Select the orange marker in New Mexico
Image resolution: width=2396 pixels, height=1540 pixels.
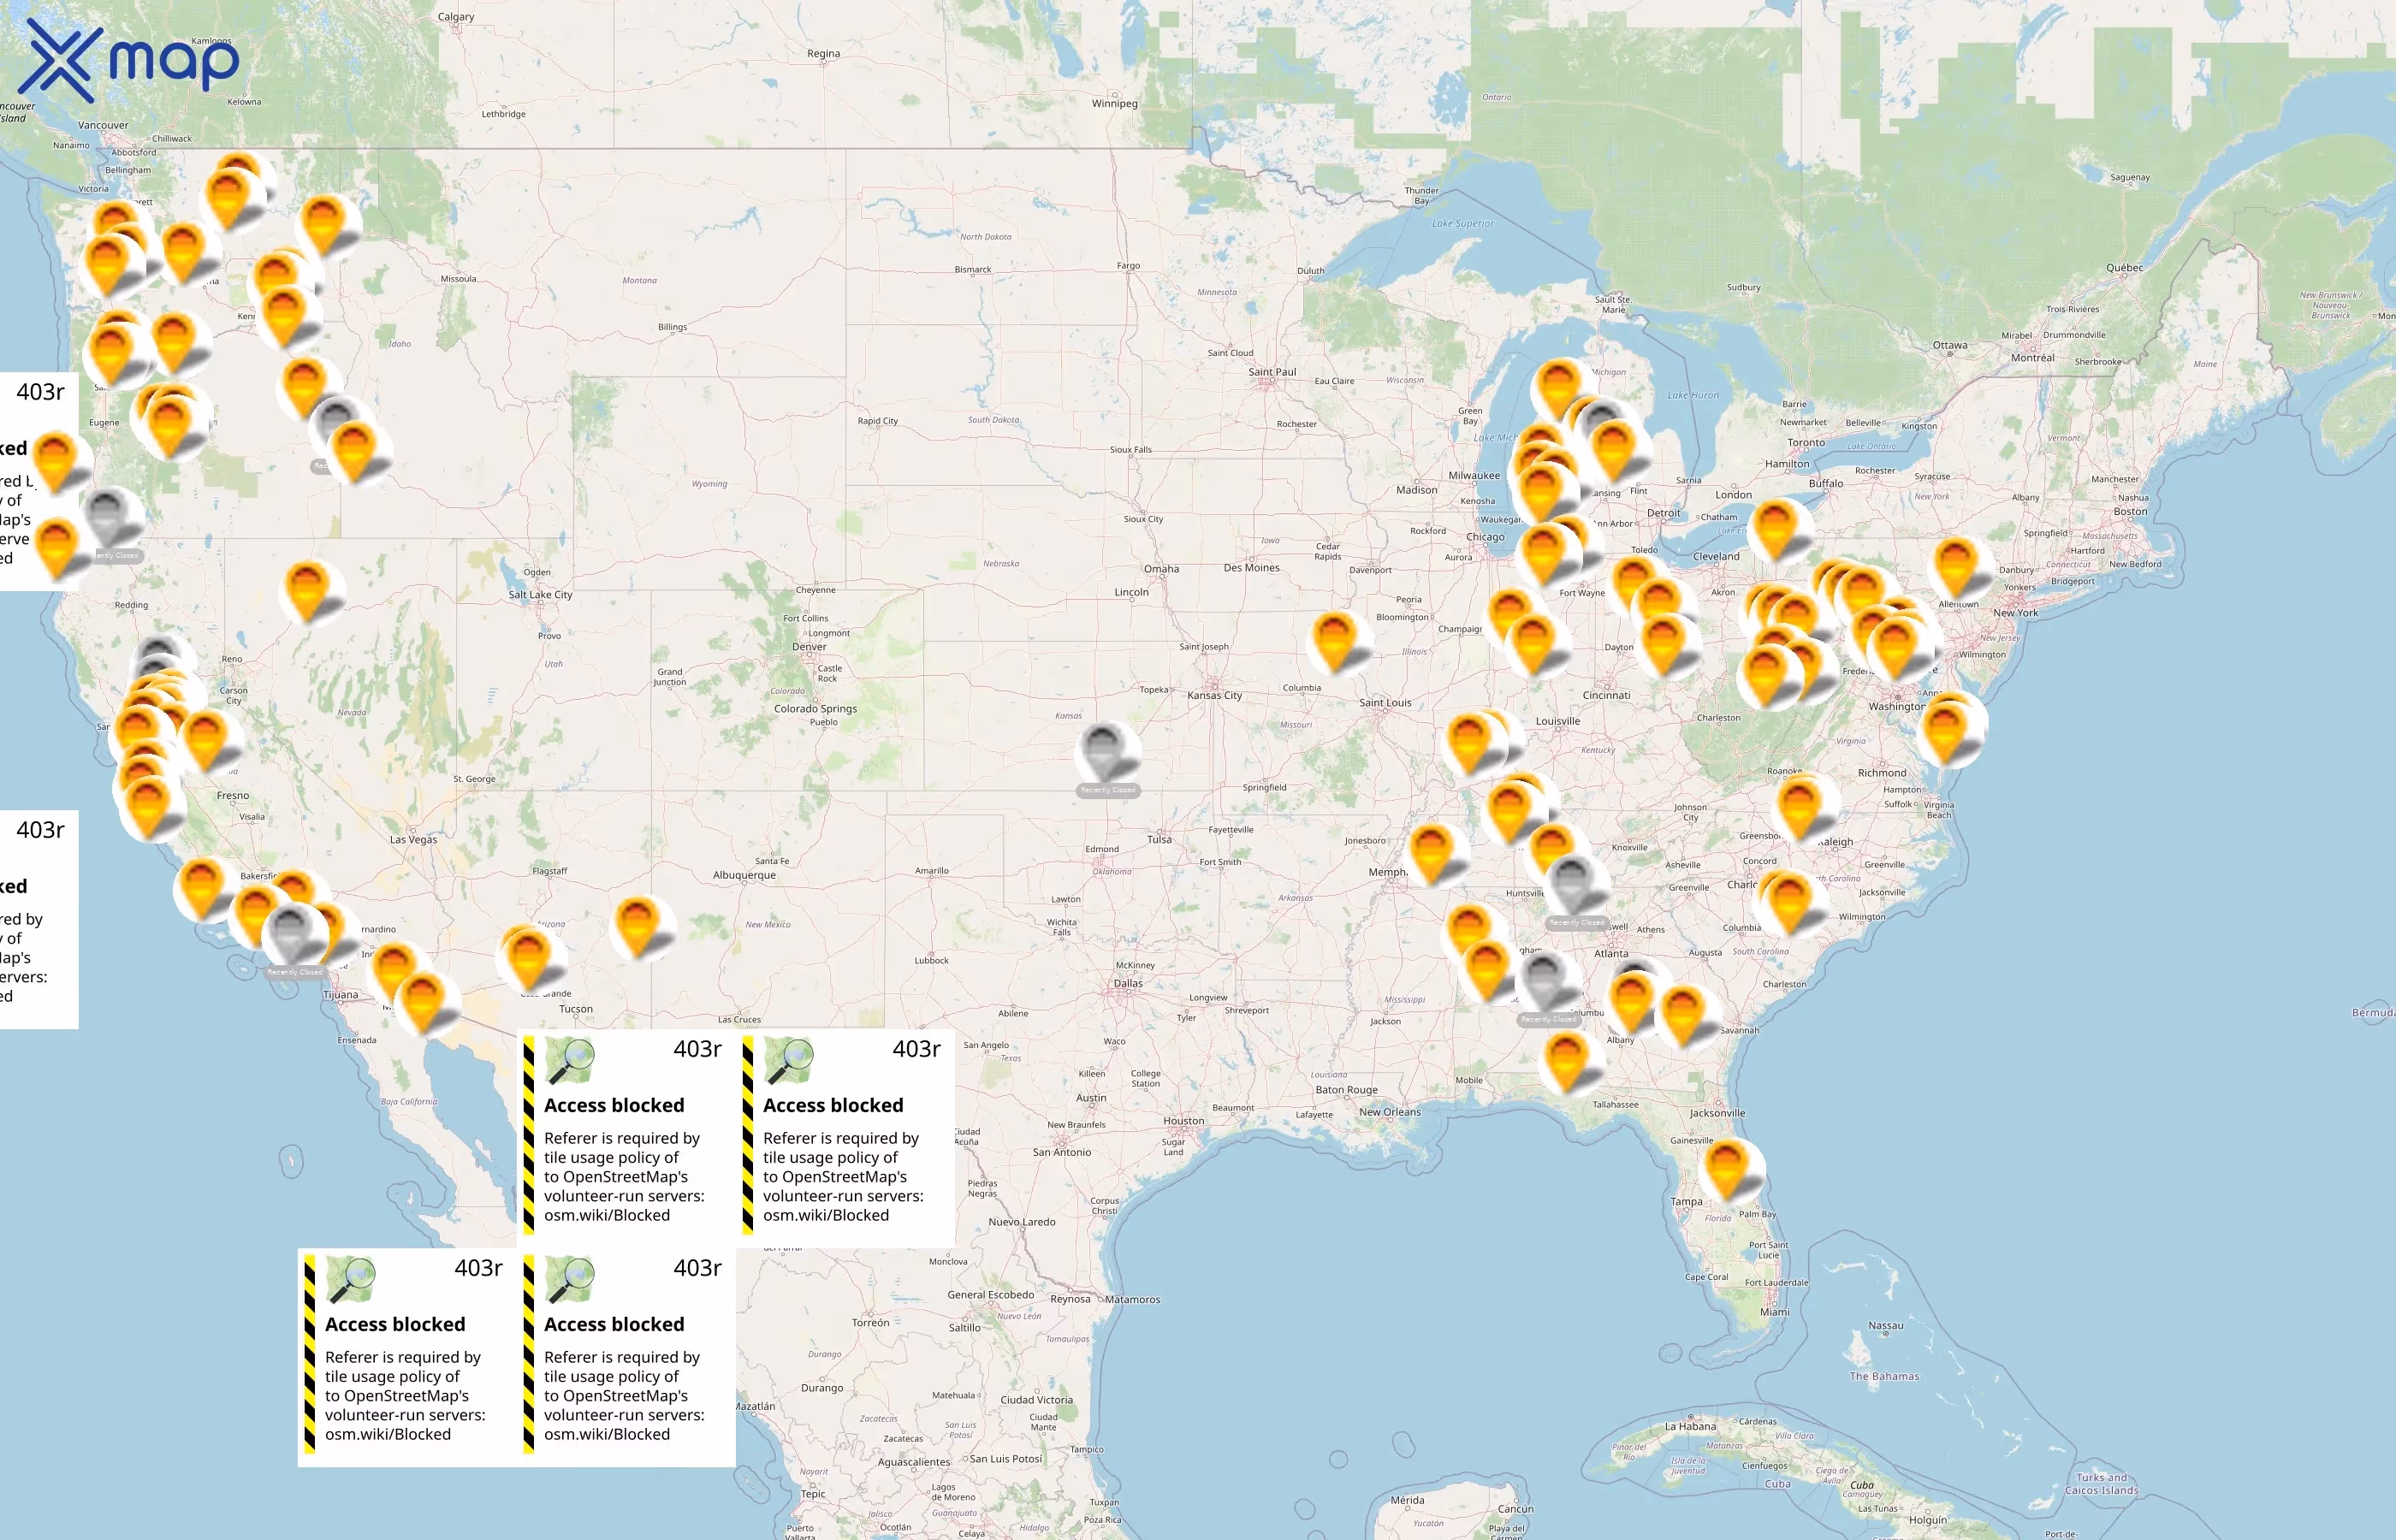(638, 927)
